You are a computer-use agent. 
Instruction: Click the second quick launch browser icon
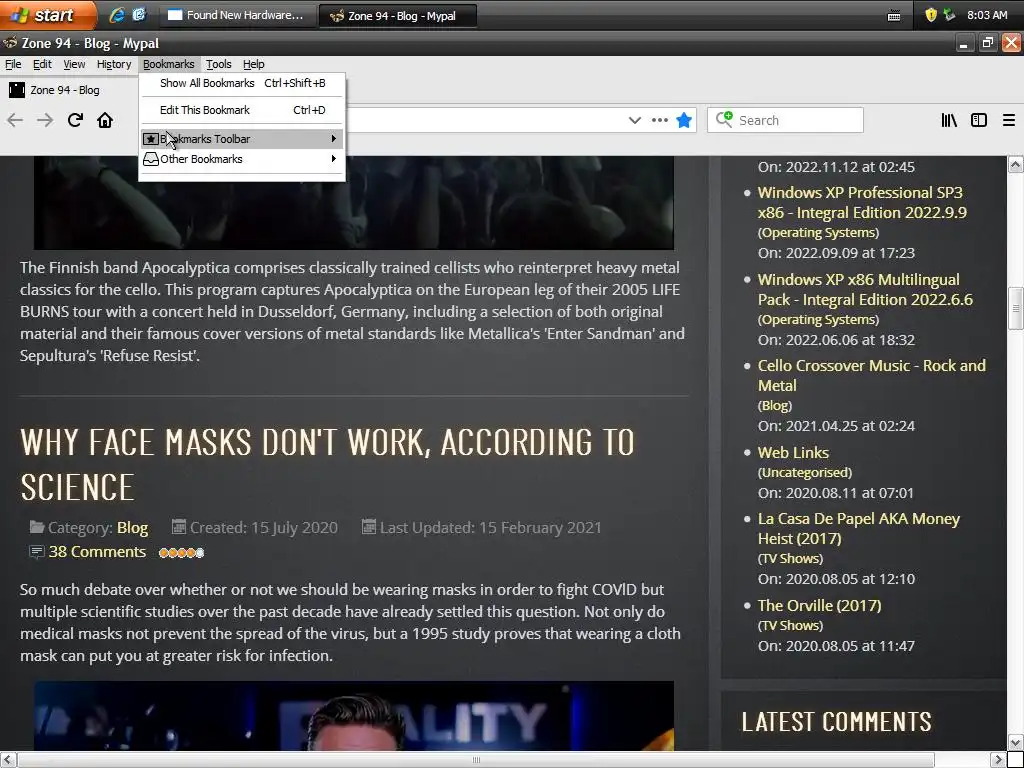click(x=139, y=14)
